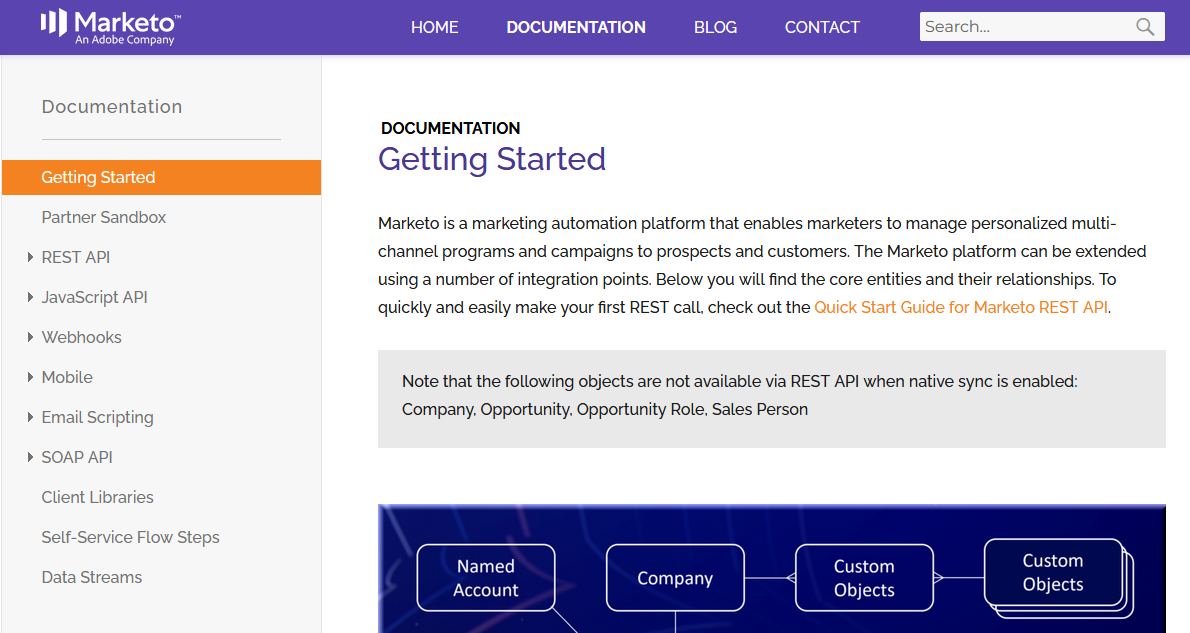
Task: Open SOAP API sidebar link
Action: [x=77, y=457]
